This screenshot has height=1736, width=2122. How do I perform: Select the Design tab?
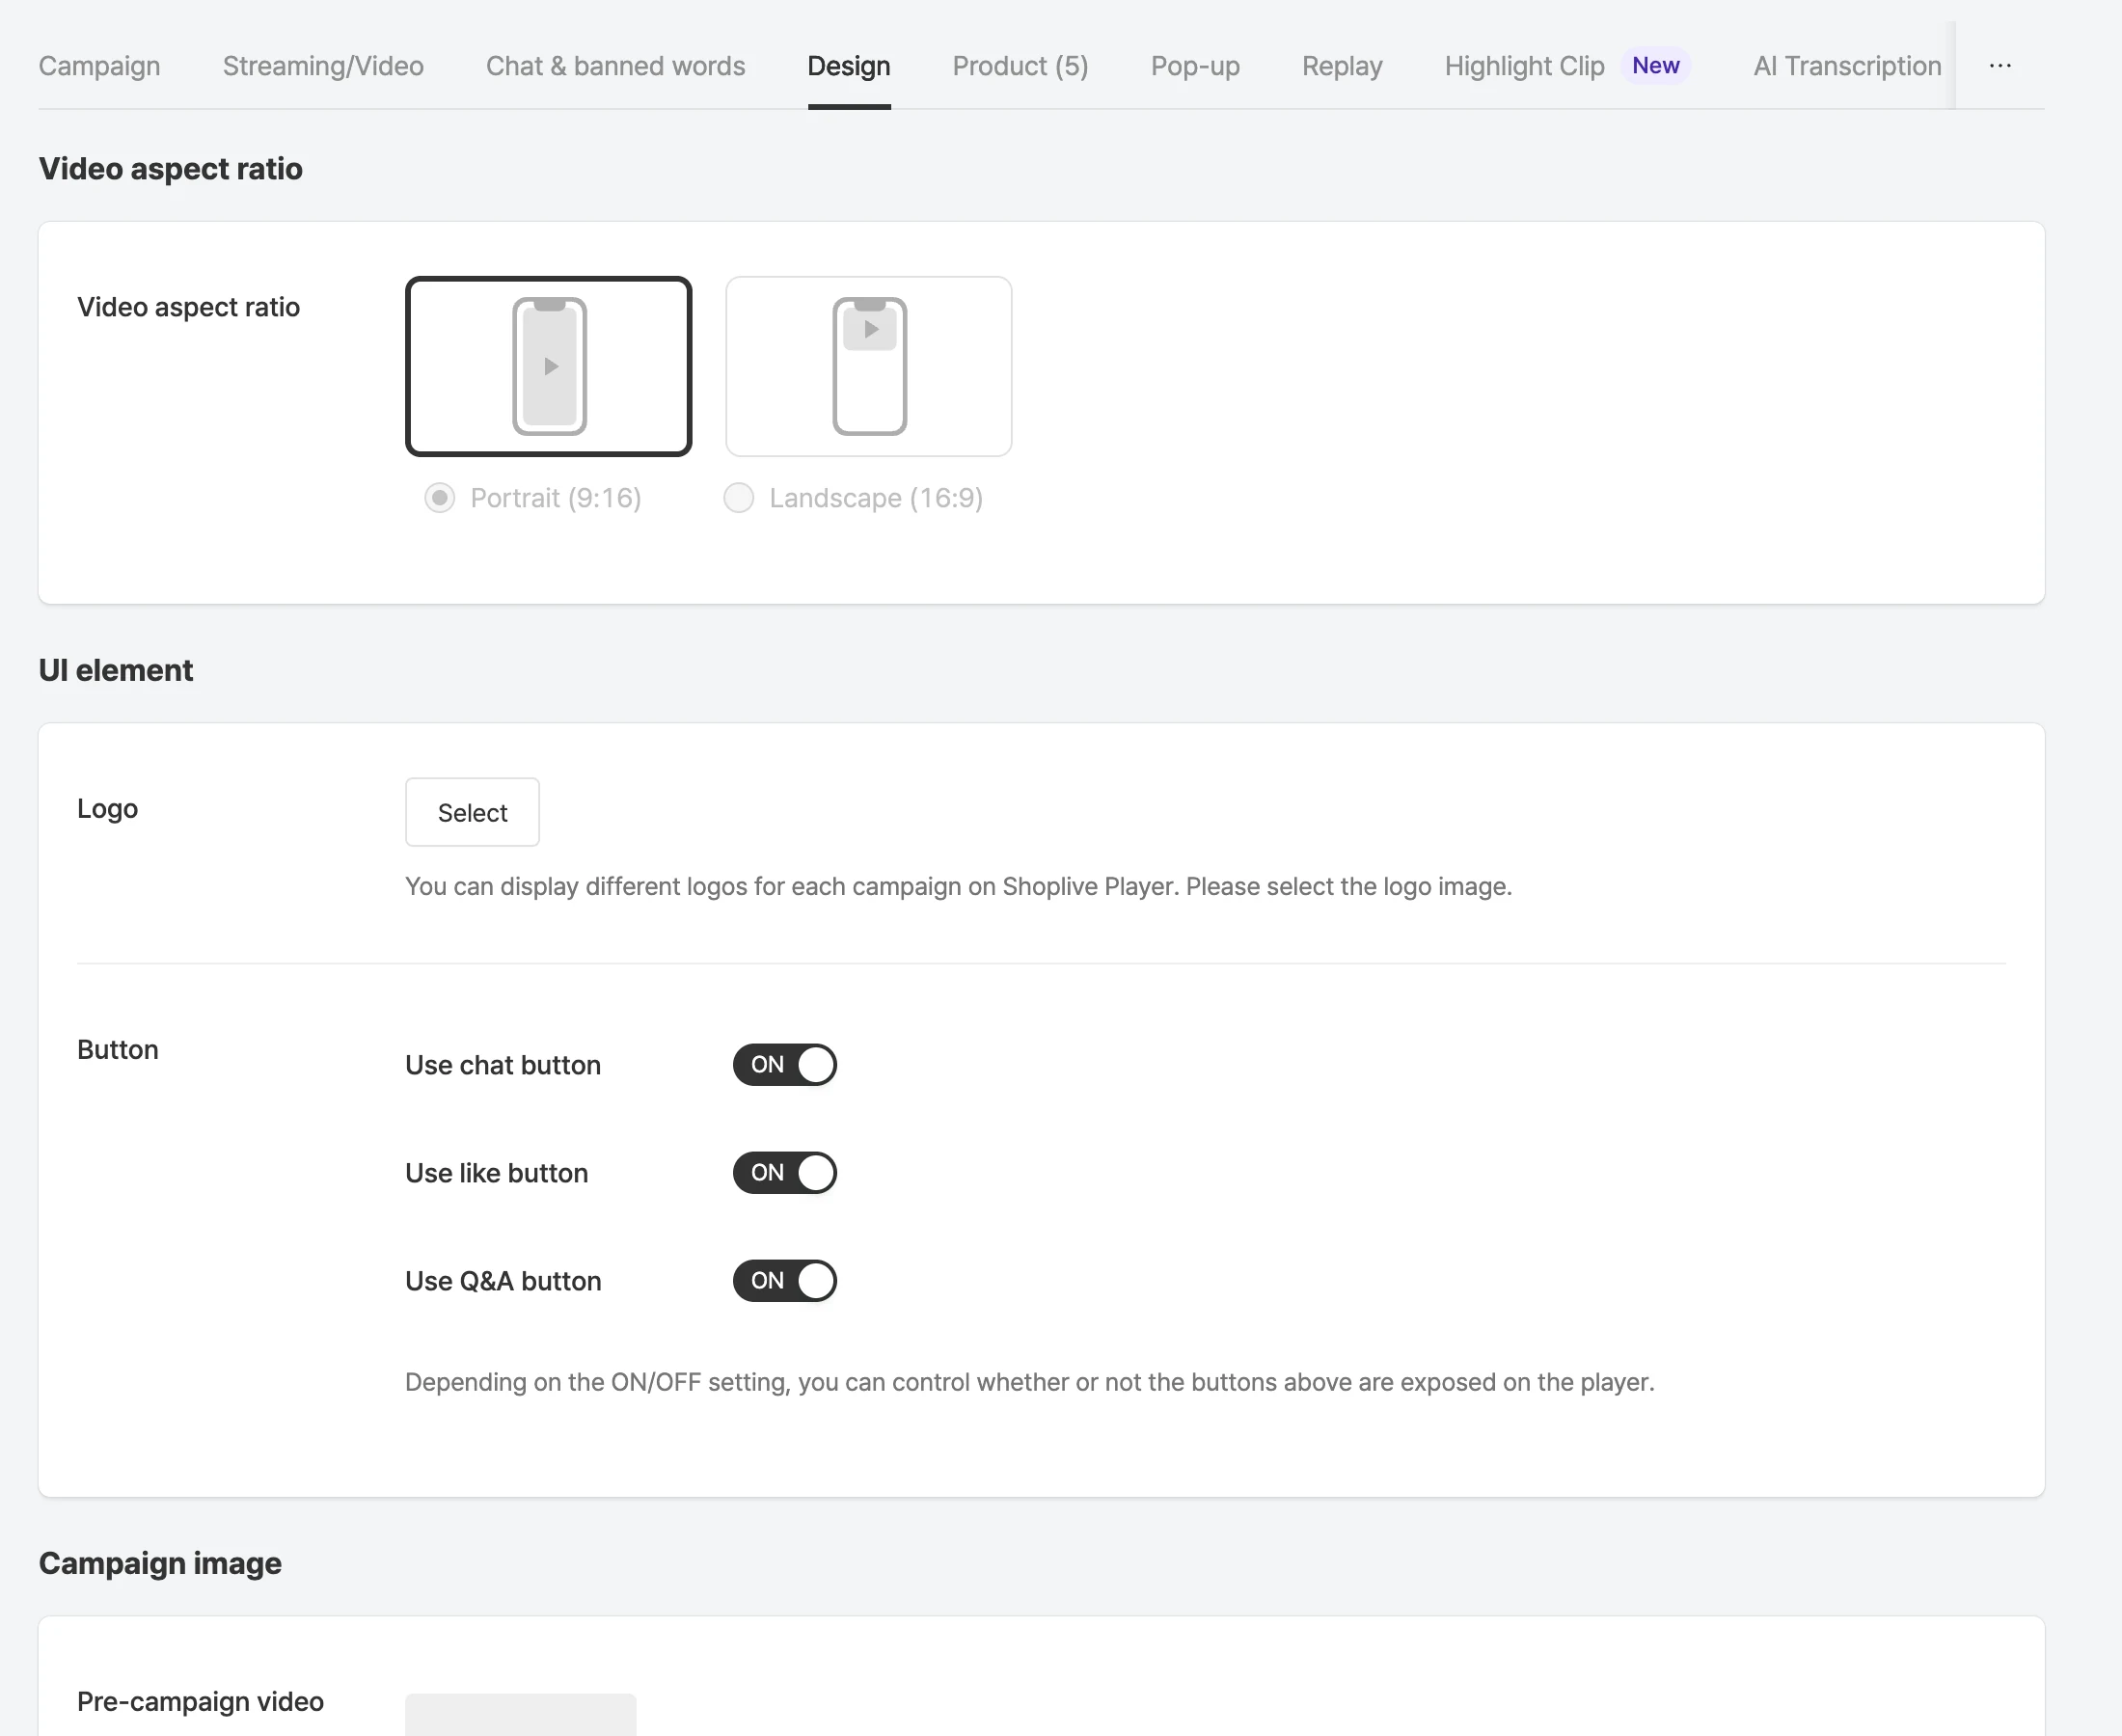click(849, 66)
